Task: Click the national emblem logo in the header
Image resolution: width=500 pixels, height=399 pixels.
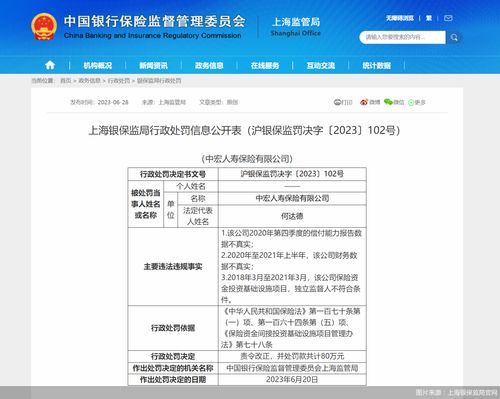Action: 44,27
